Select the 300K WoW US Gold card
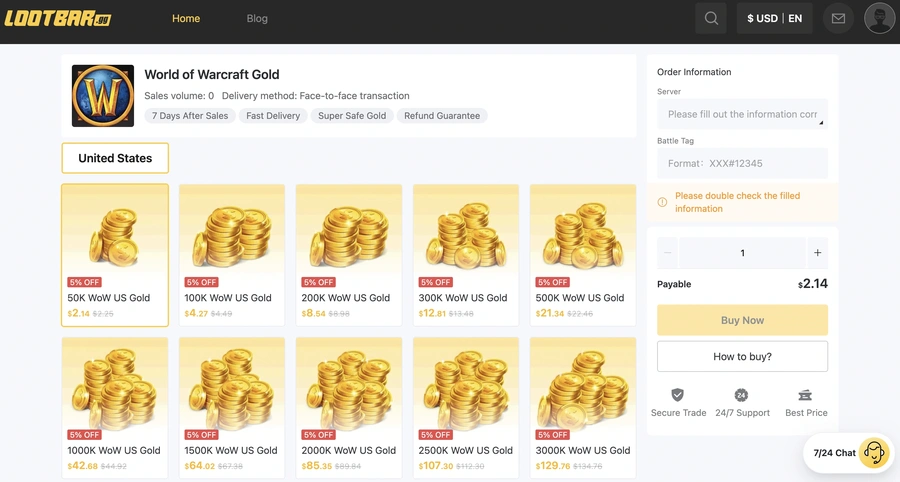The width and height of the screenshot is (900, 482). coord(466,255)
